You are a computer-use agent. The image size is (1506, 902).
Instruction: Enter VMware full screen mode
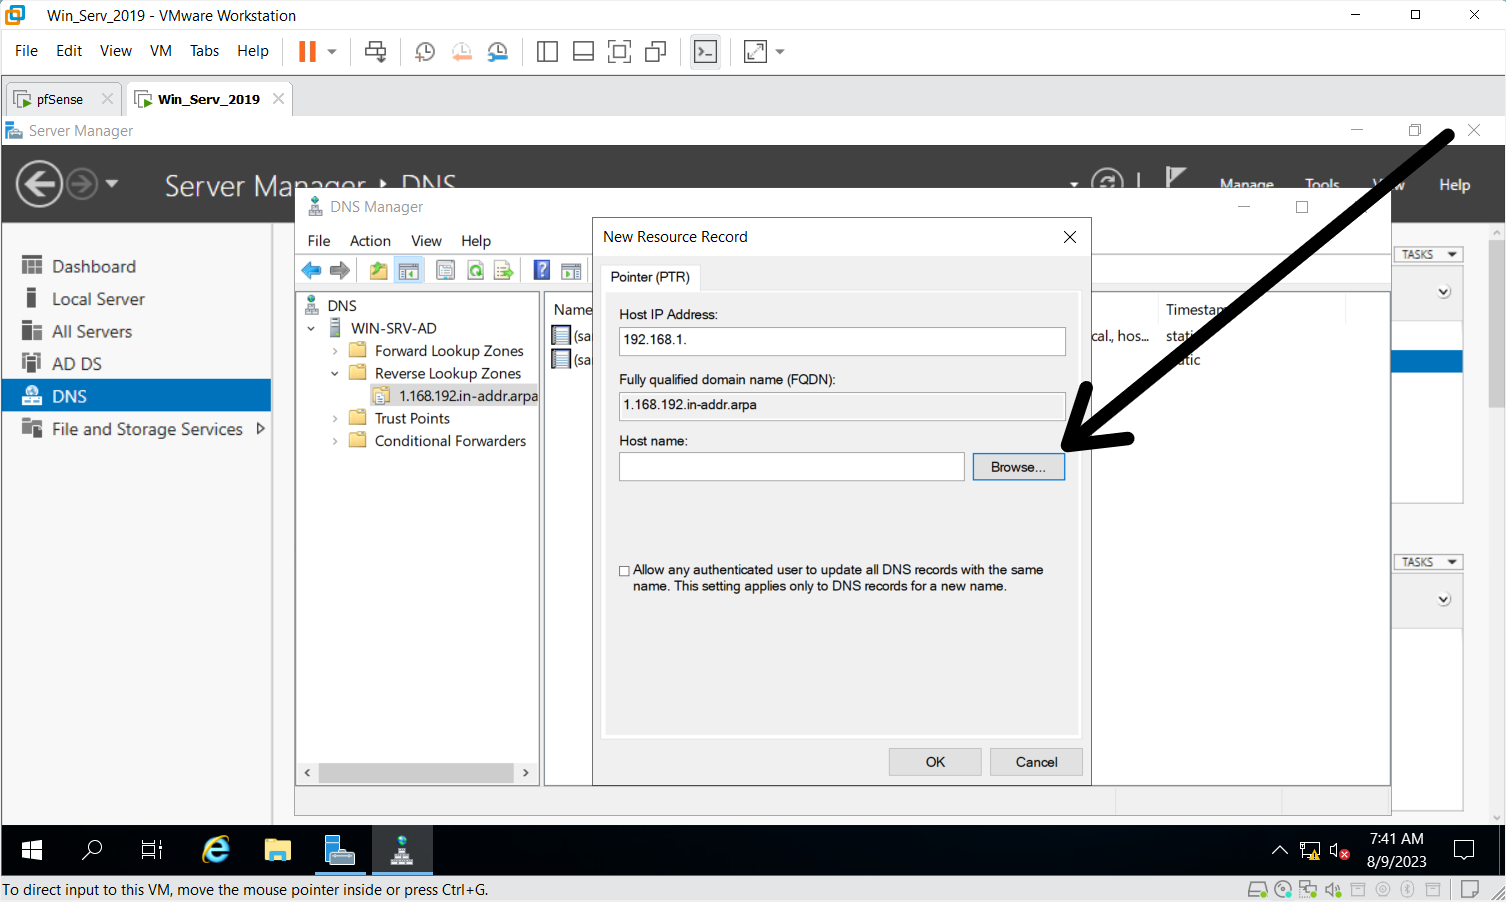[x=619, y=51]
